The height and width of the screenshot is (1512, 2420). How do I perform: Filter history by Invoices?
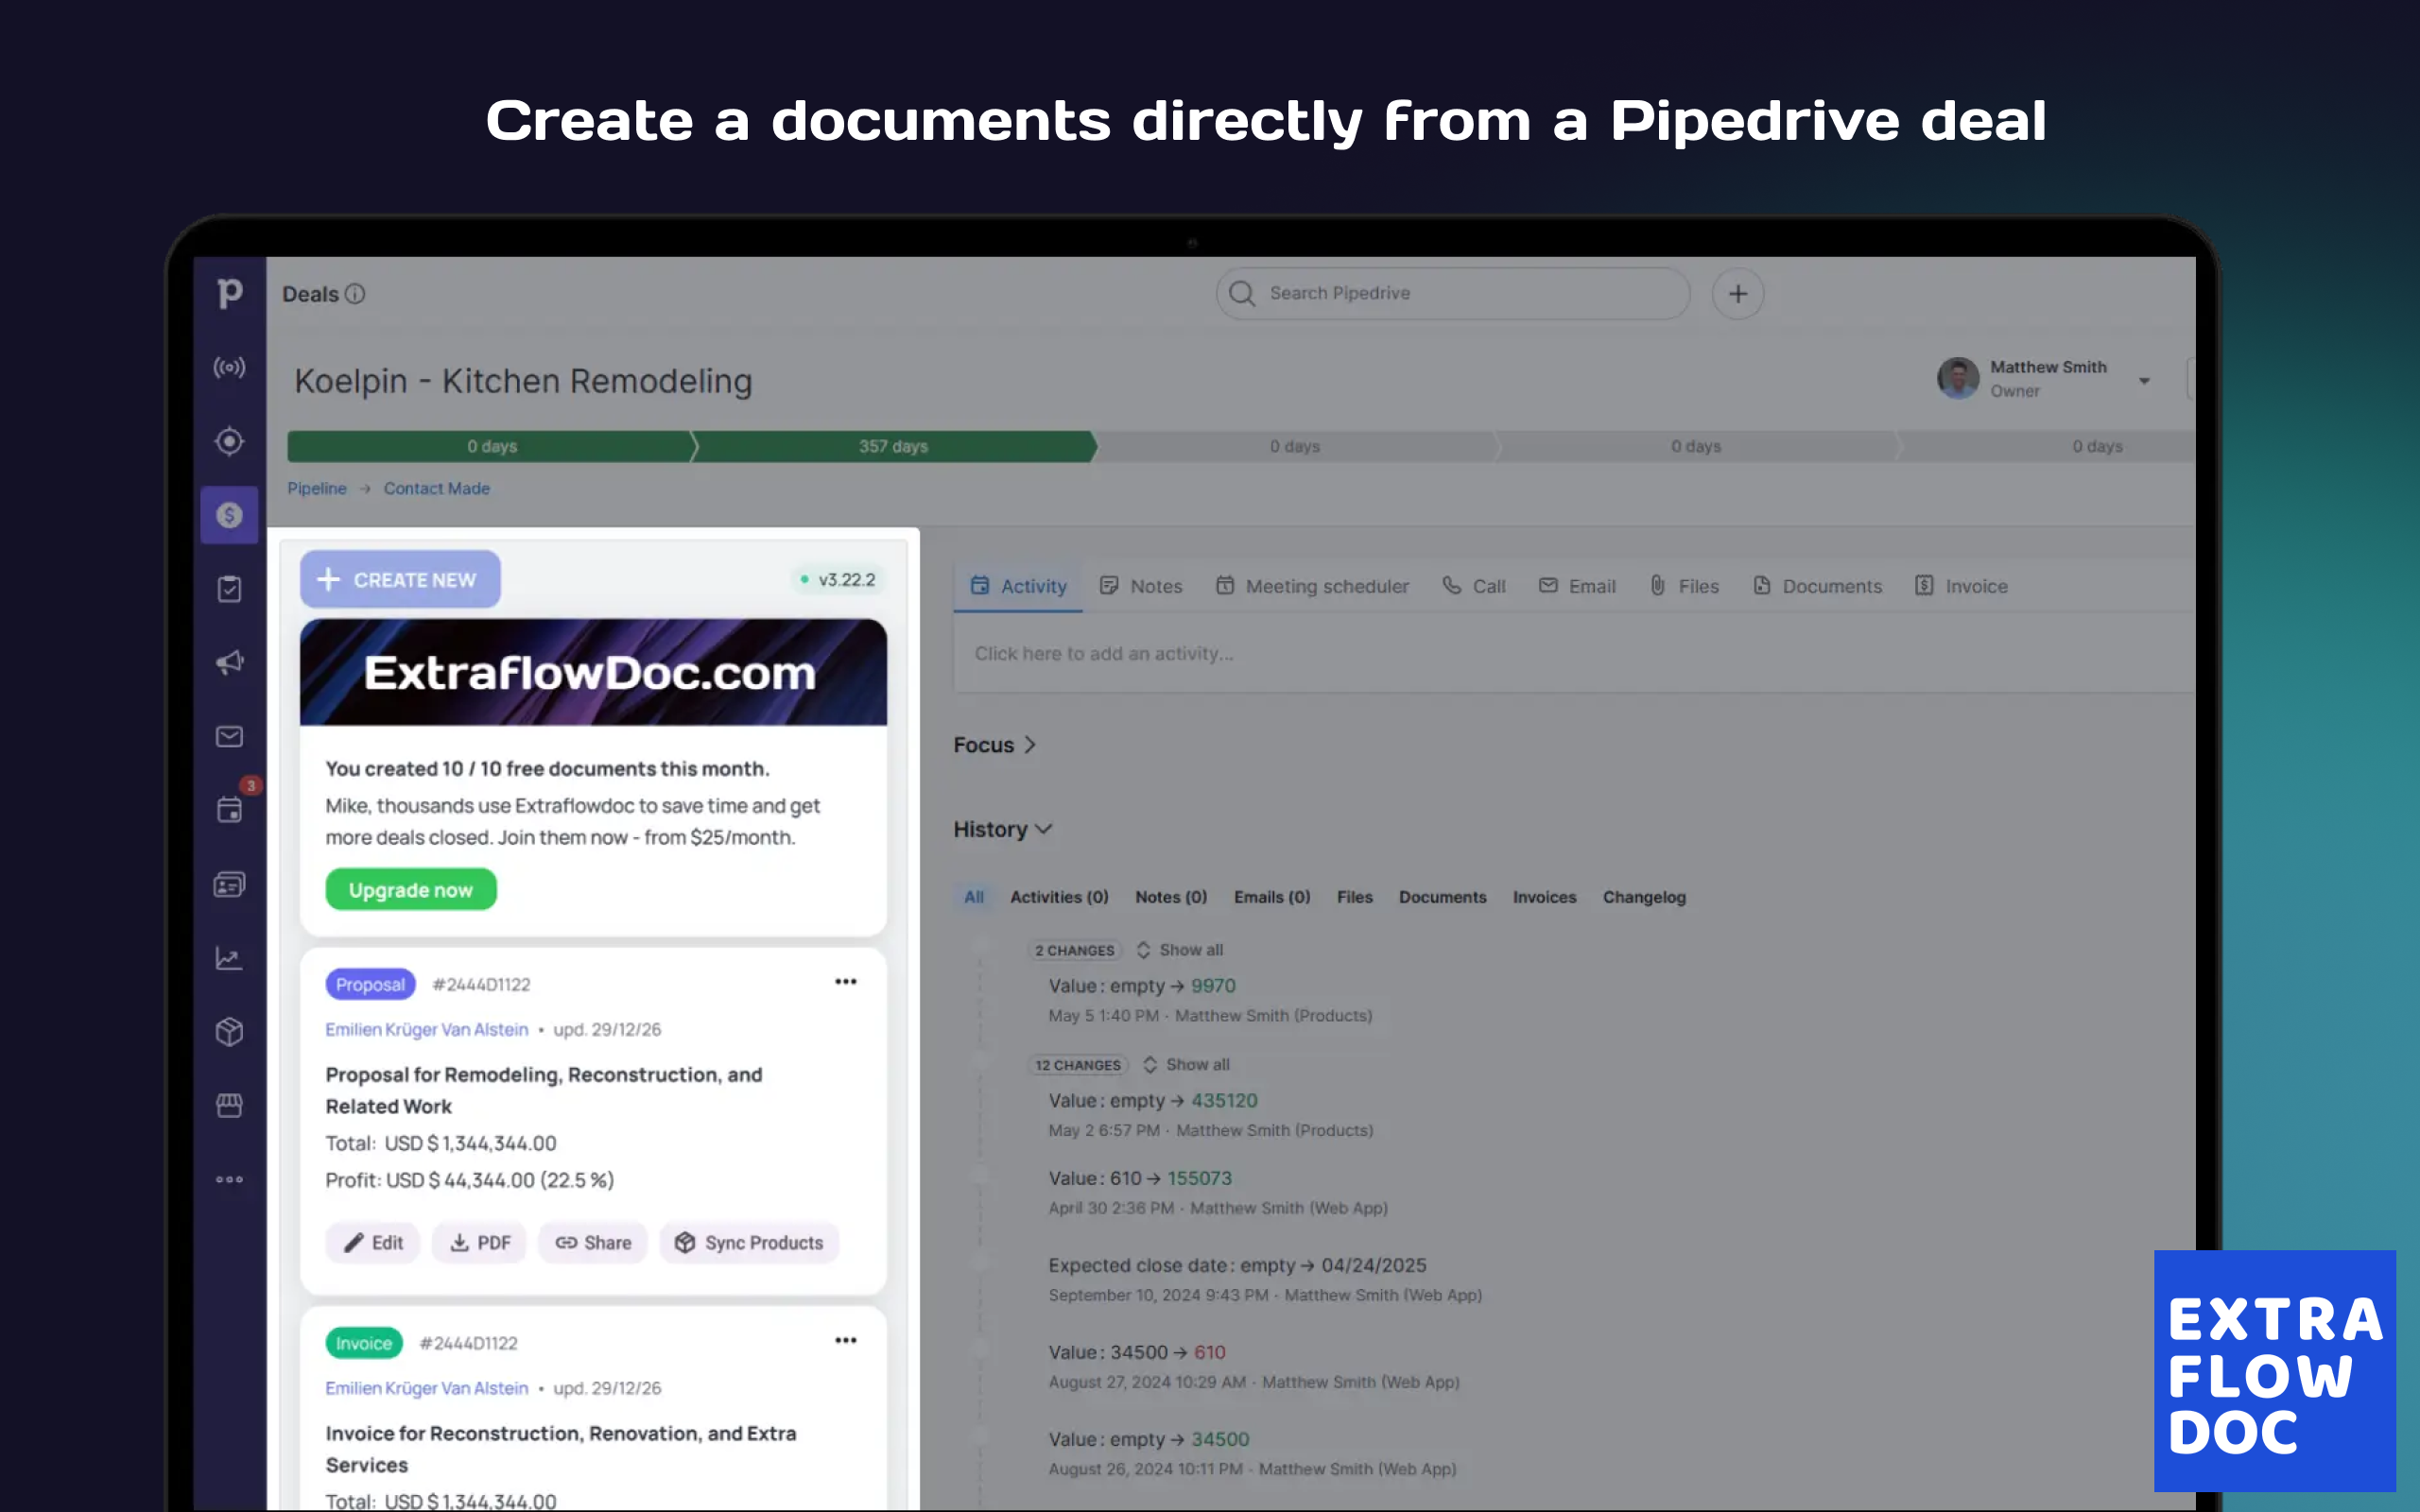(x=1544, y=897)
